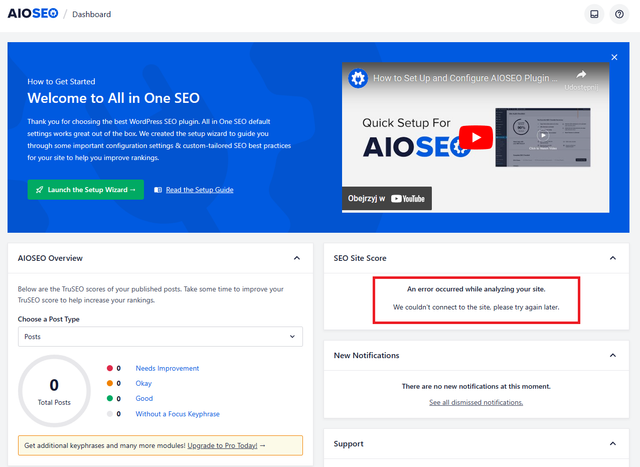The image size is (640, 467).
Task: Click the 'Choose a Post Type' label
Action: click(x=49, y=319)
